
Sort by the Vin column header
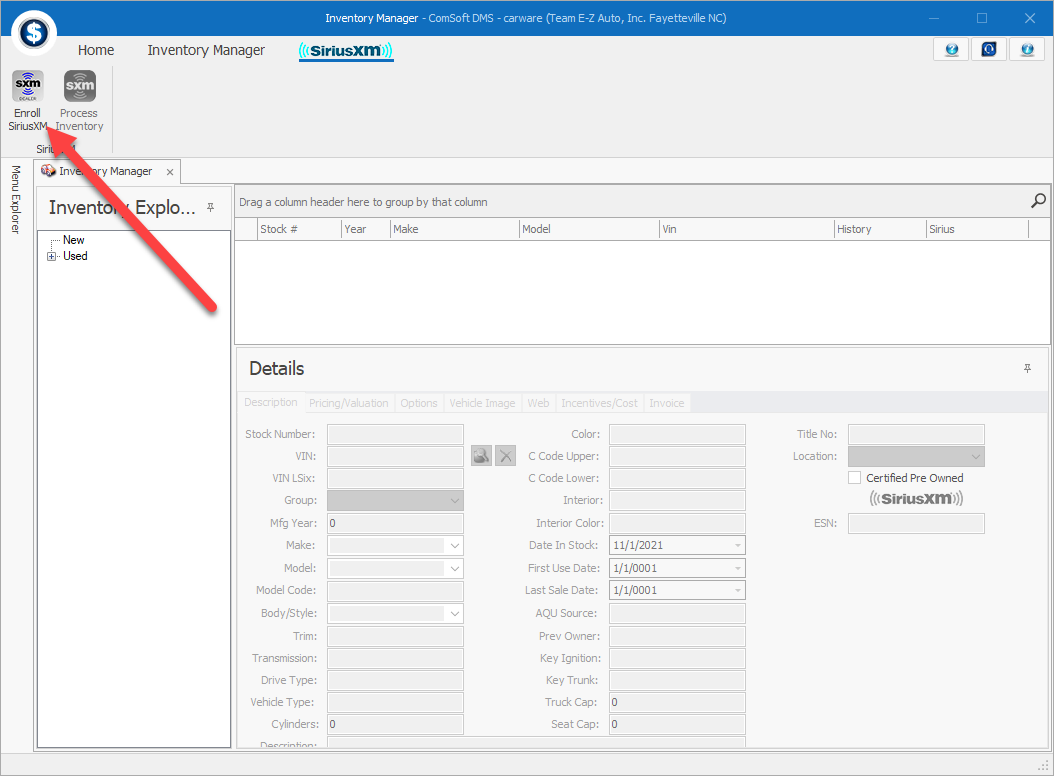747,229
